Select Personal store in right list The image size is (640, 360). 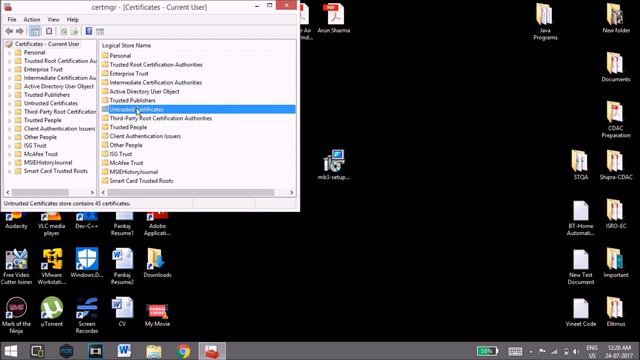pos(120,56)
